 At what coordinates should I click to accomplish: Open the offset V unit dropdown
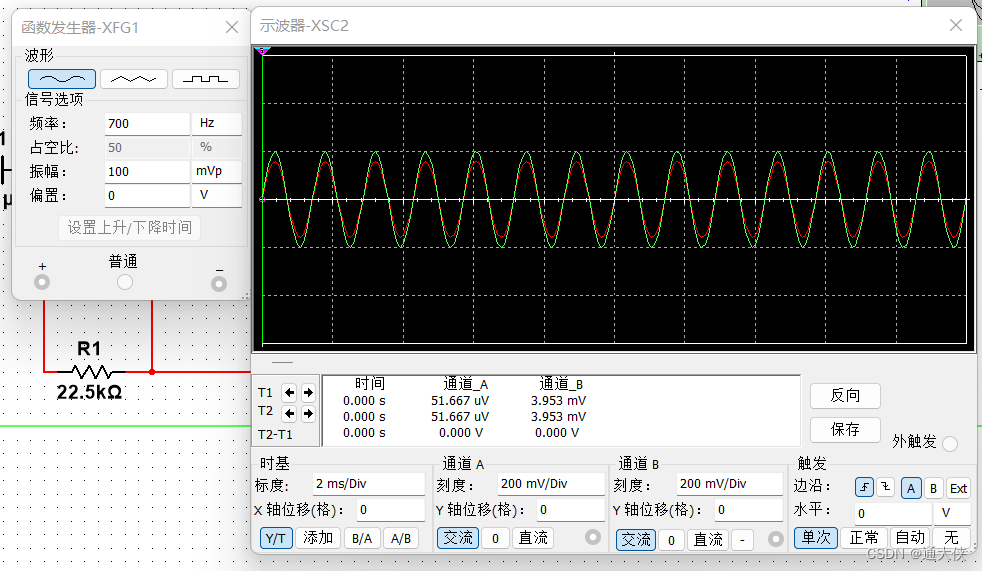pyautogui.click(x=217, y=195)
